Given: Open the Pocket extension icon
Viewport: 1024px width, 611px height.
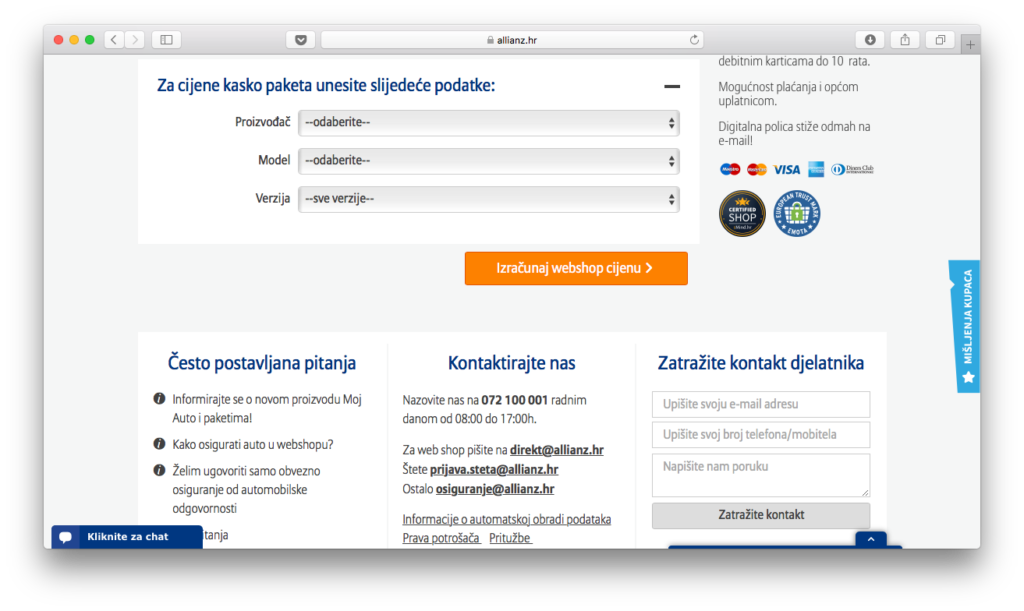Looking at the screenshot, I should coord(301,40).
